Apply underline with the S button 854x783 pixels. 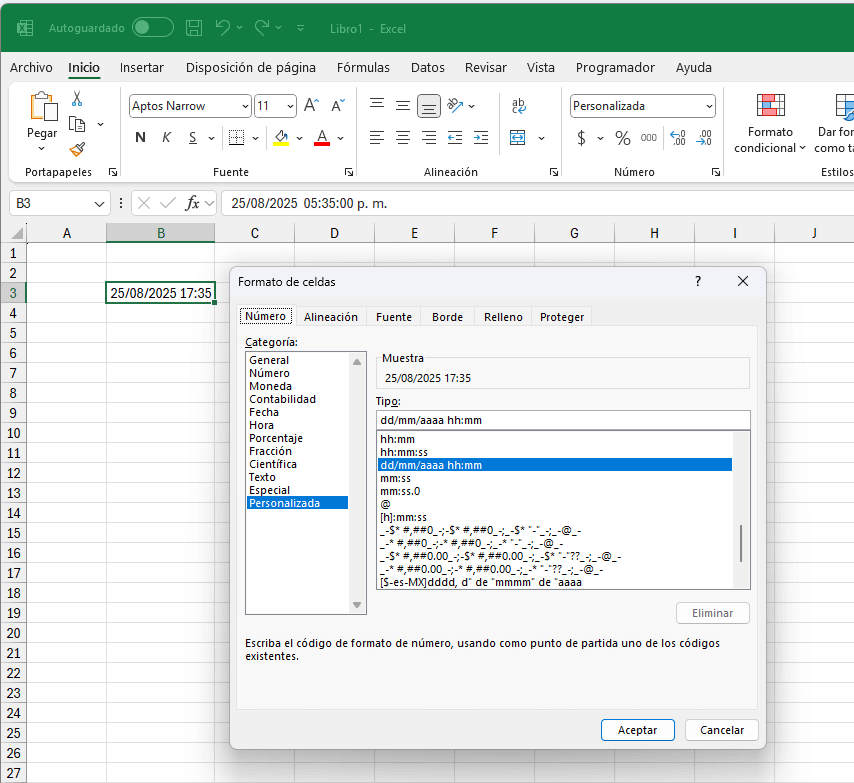pyautogui.click(x=193, y=138)
